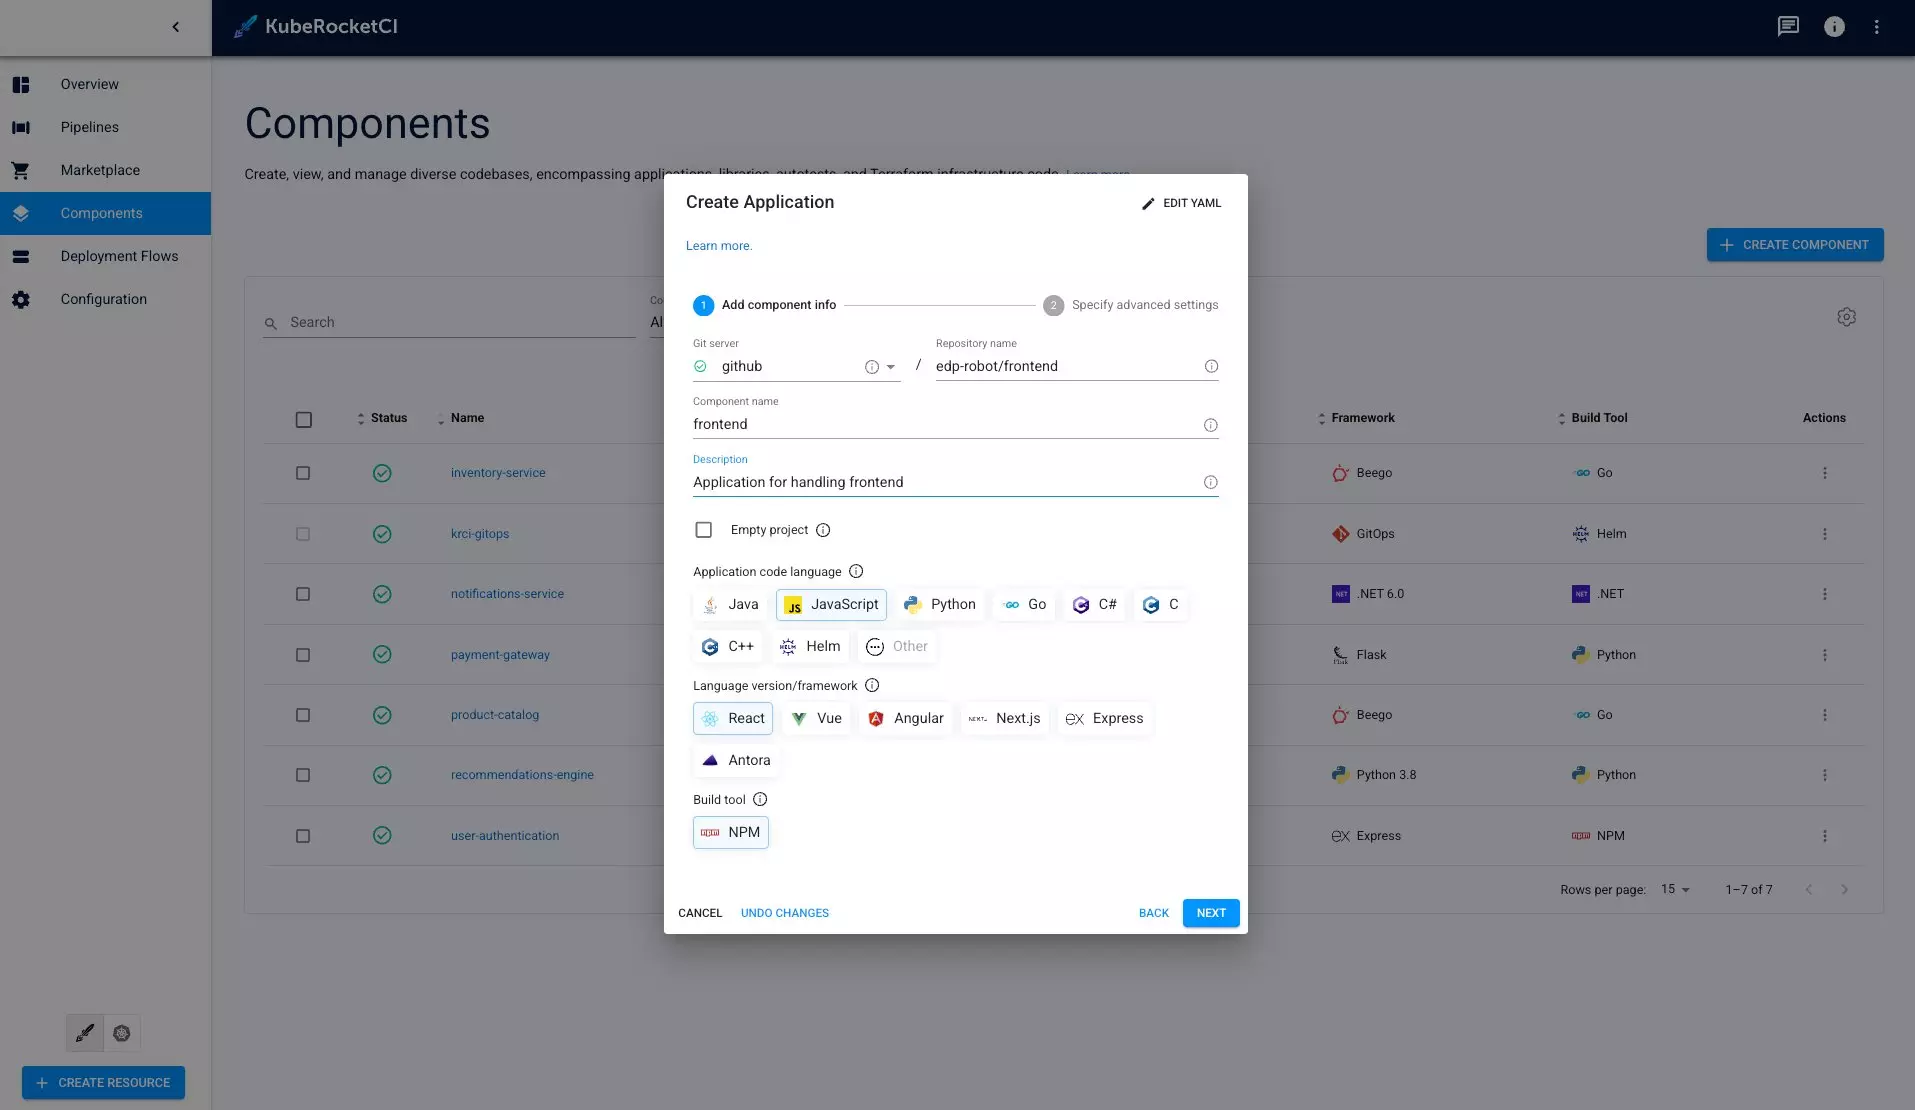
Task: Open actions menu for notifications-service row
Action: [x=1825, y=594]
